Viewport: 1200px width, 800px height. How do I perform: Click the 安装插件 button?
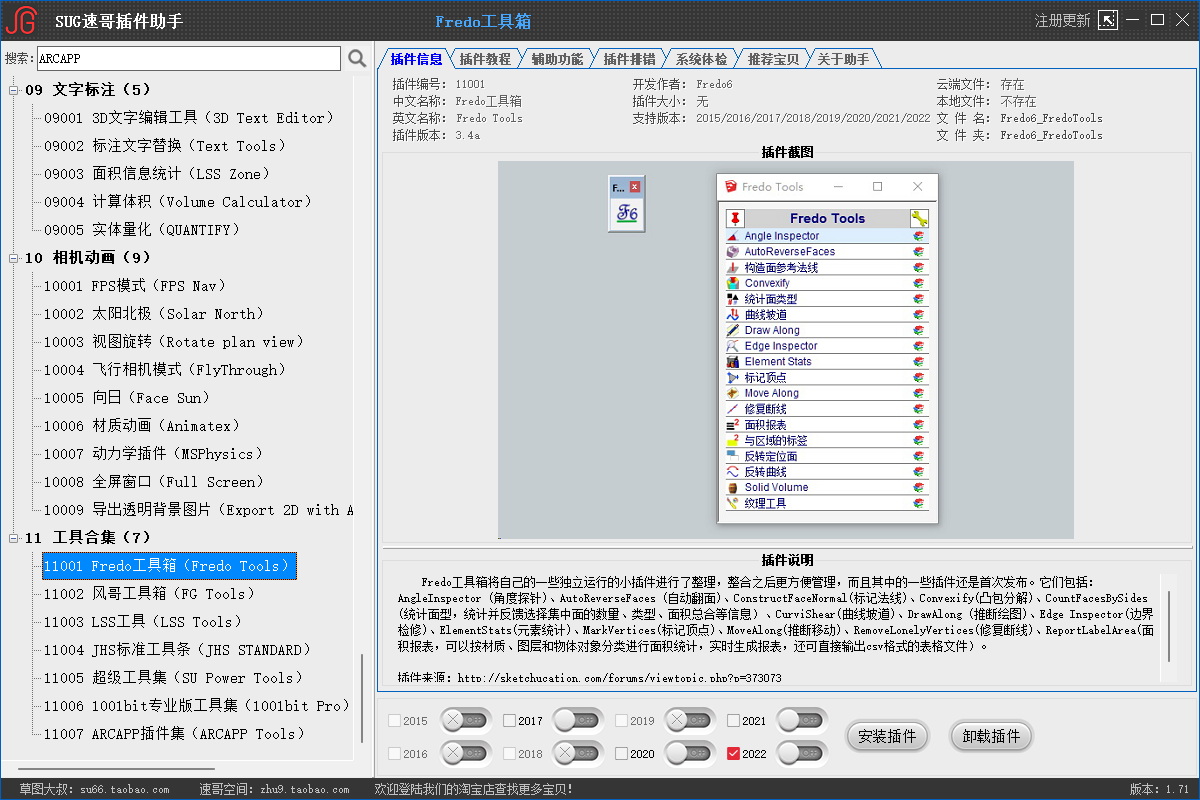(888, 736)
